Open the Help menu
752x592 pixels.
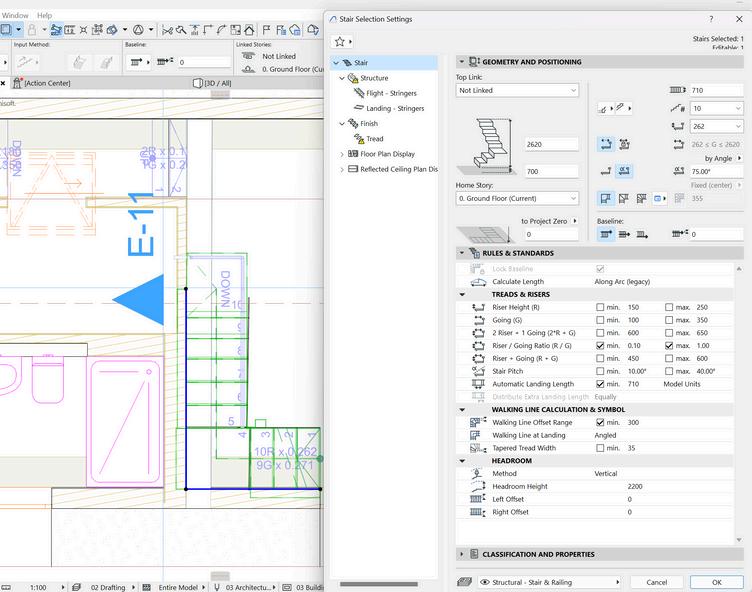[x=44, y=16]
